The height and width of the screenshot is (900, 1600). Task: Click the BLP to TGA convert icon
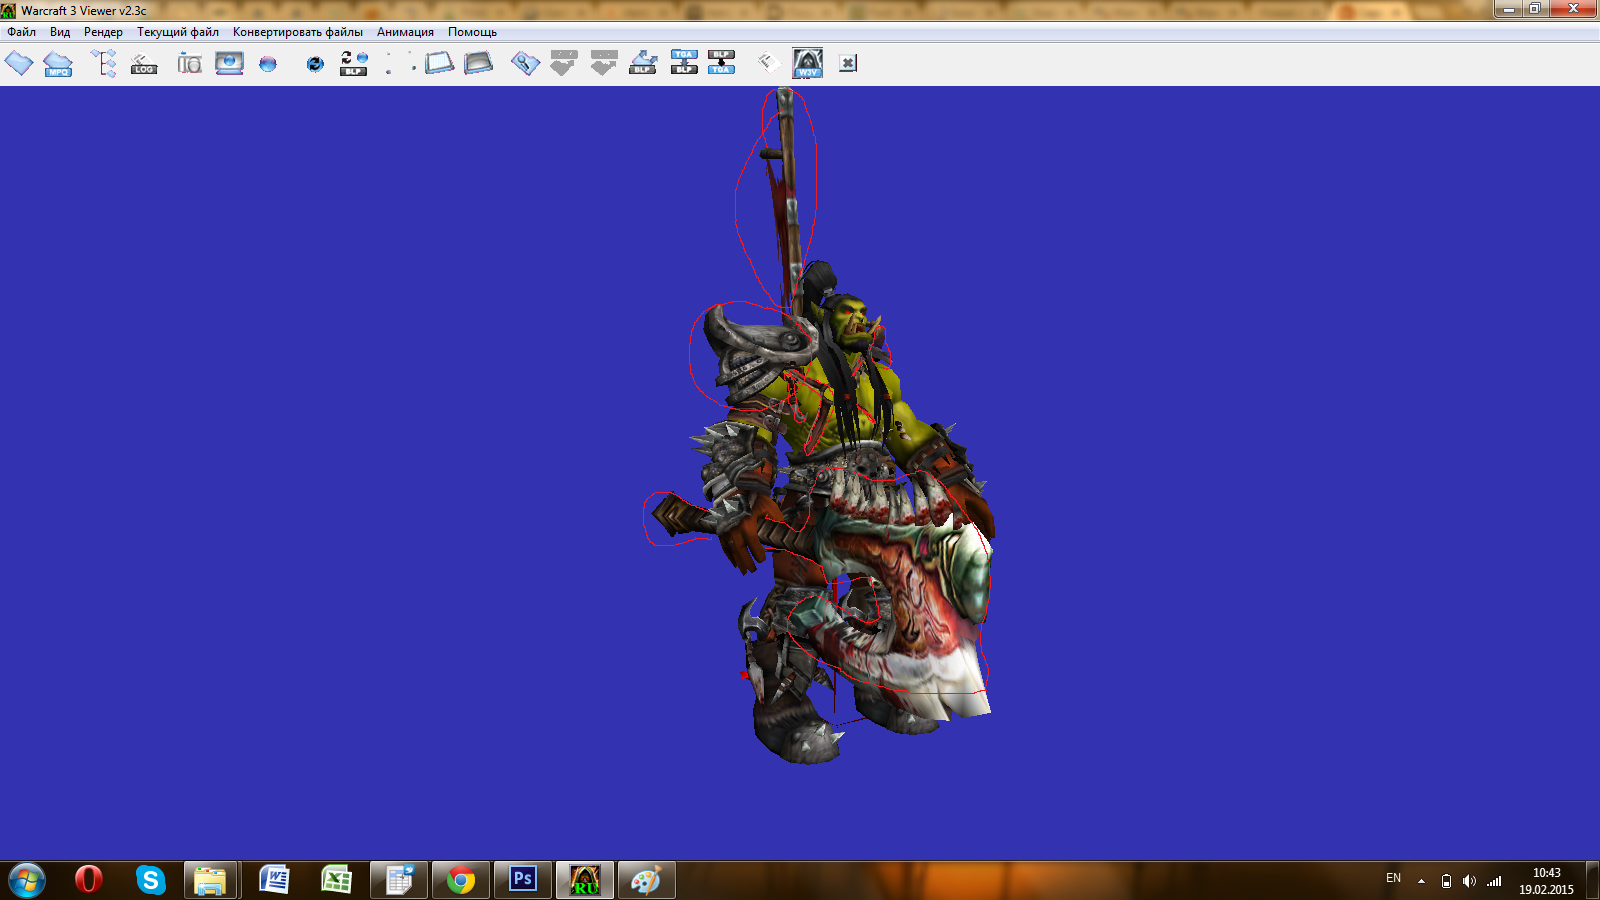click(721, 63)
